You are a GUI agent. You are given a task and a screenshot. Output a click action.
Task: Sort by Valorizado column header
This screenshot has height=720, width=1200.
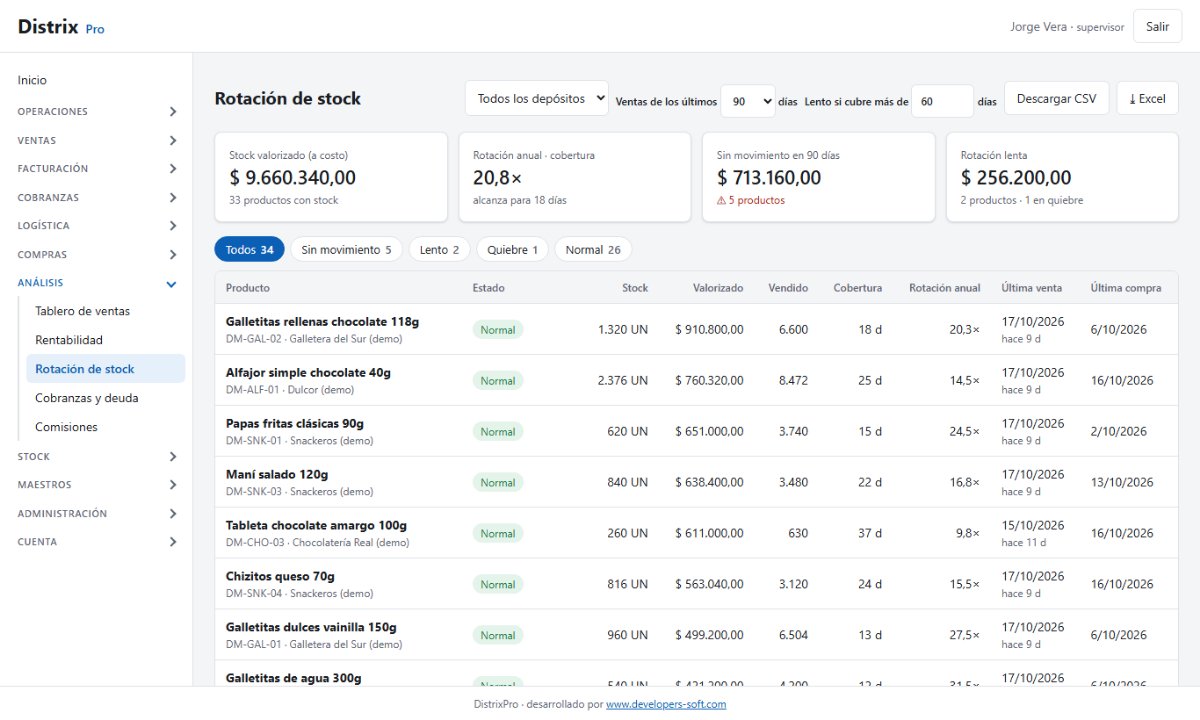718,288
